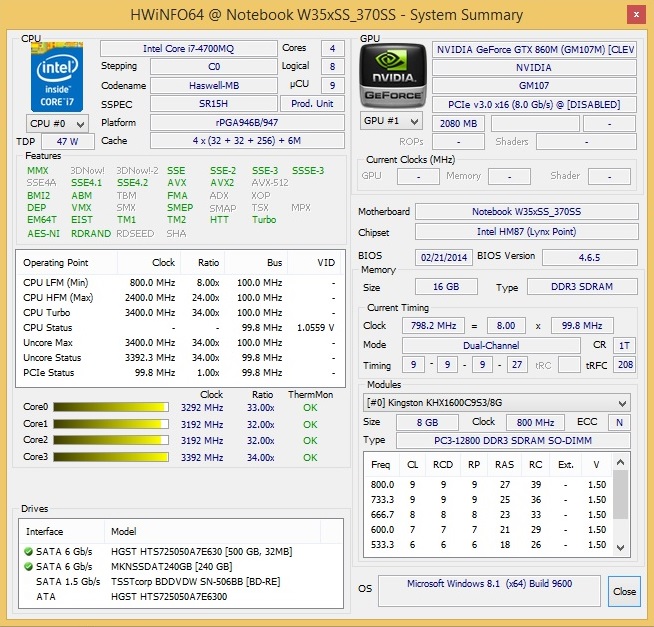
Task: Click the AES-NI feature label
Action: pyautogui.click(x=43, y=234)
